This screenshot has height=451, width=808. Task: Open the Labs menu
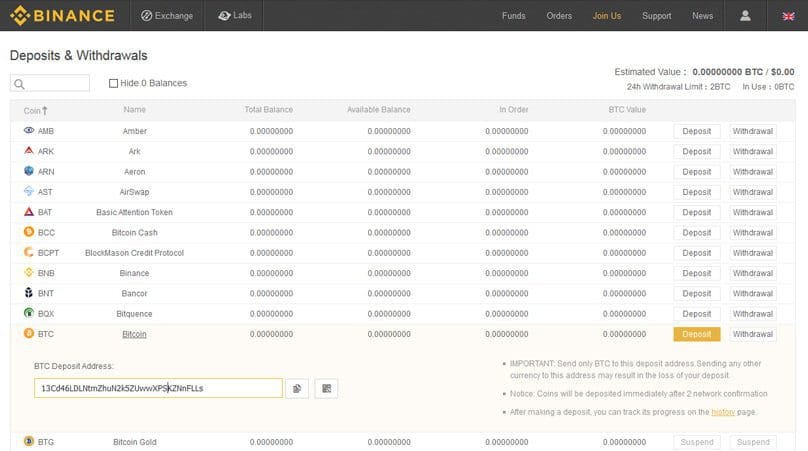pyautogui.click(x=235, y=16)
